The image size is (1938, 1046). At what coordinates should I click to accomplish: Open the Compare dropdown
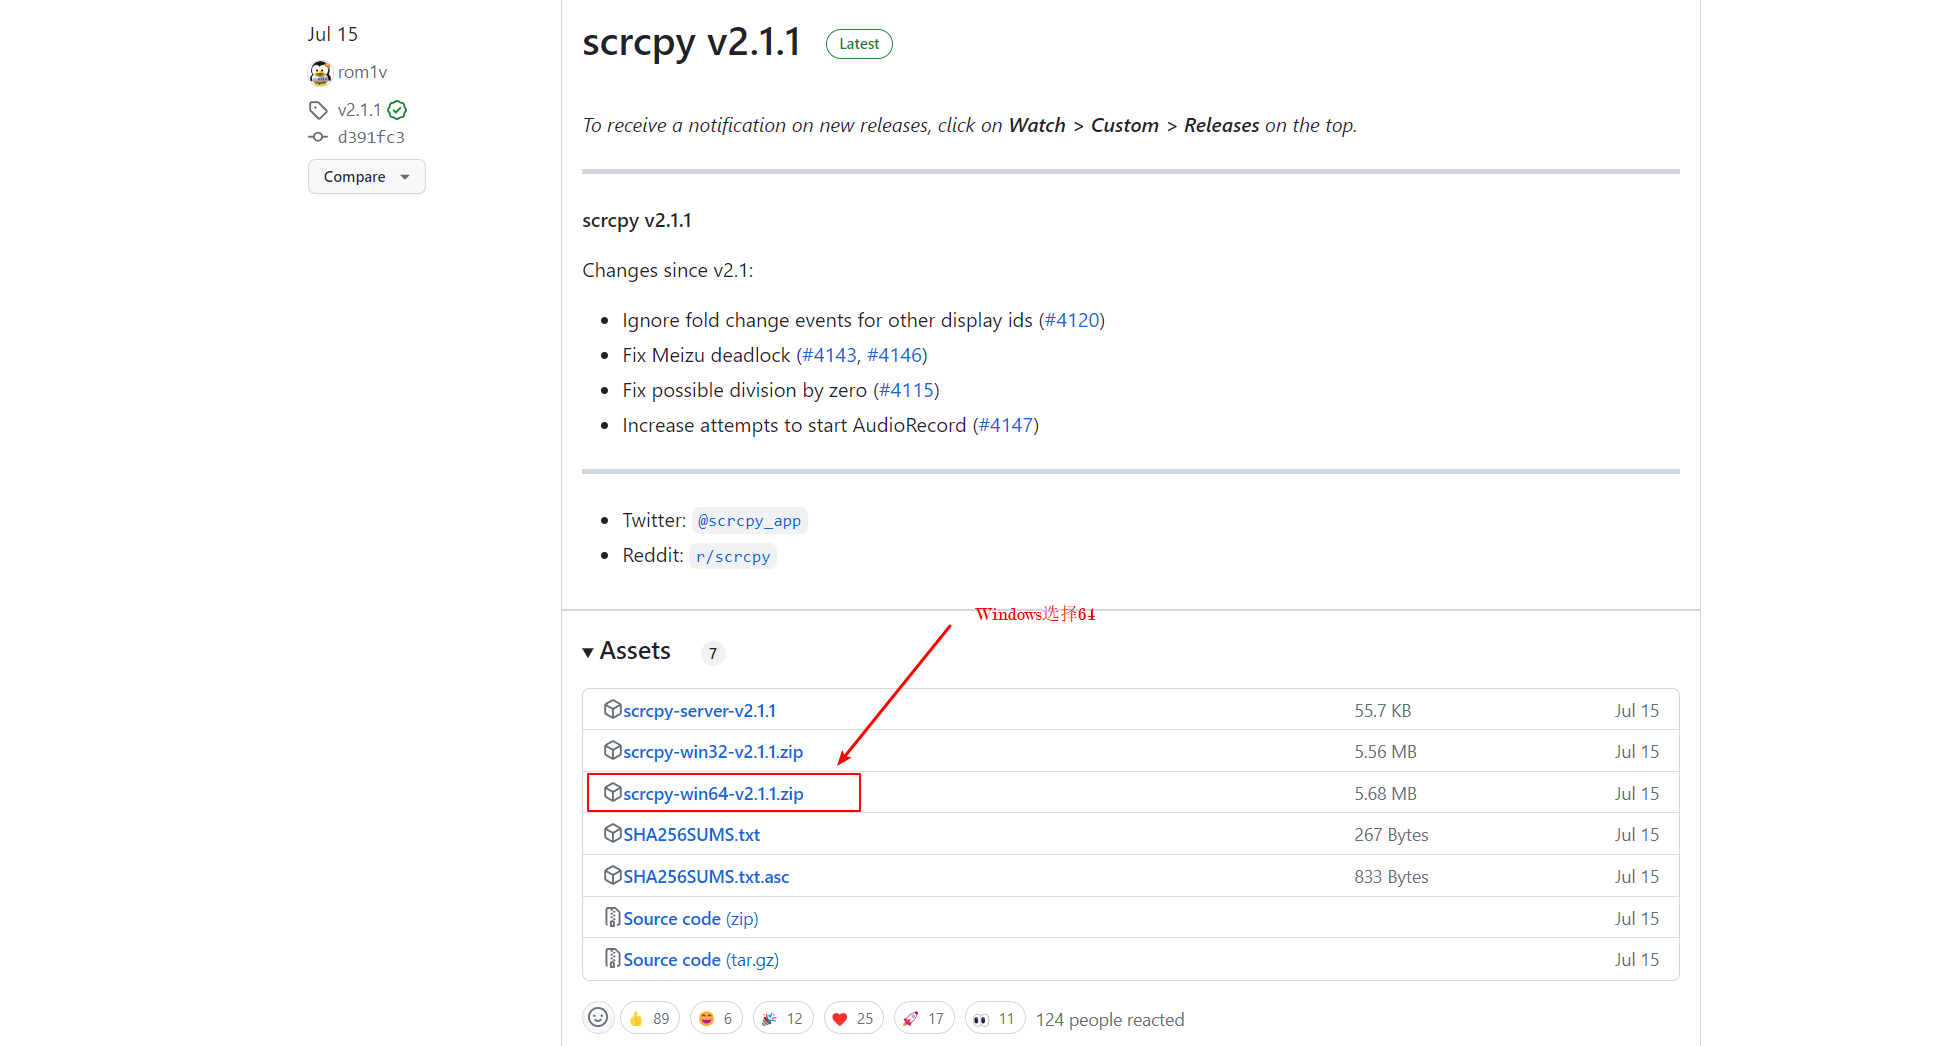(367, 177)
